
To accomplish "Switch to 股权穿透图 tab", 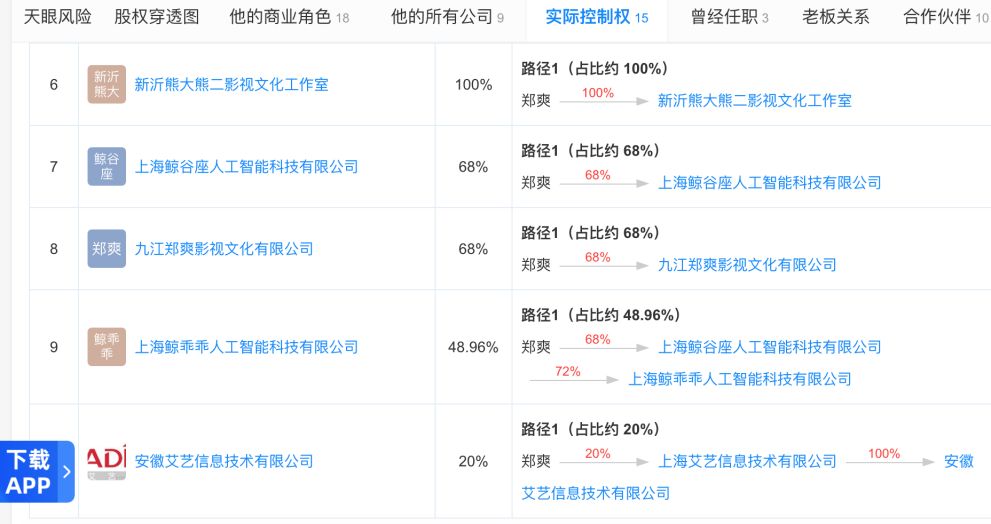I will tap(157, 17).
